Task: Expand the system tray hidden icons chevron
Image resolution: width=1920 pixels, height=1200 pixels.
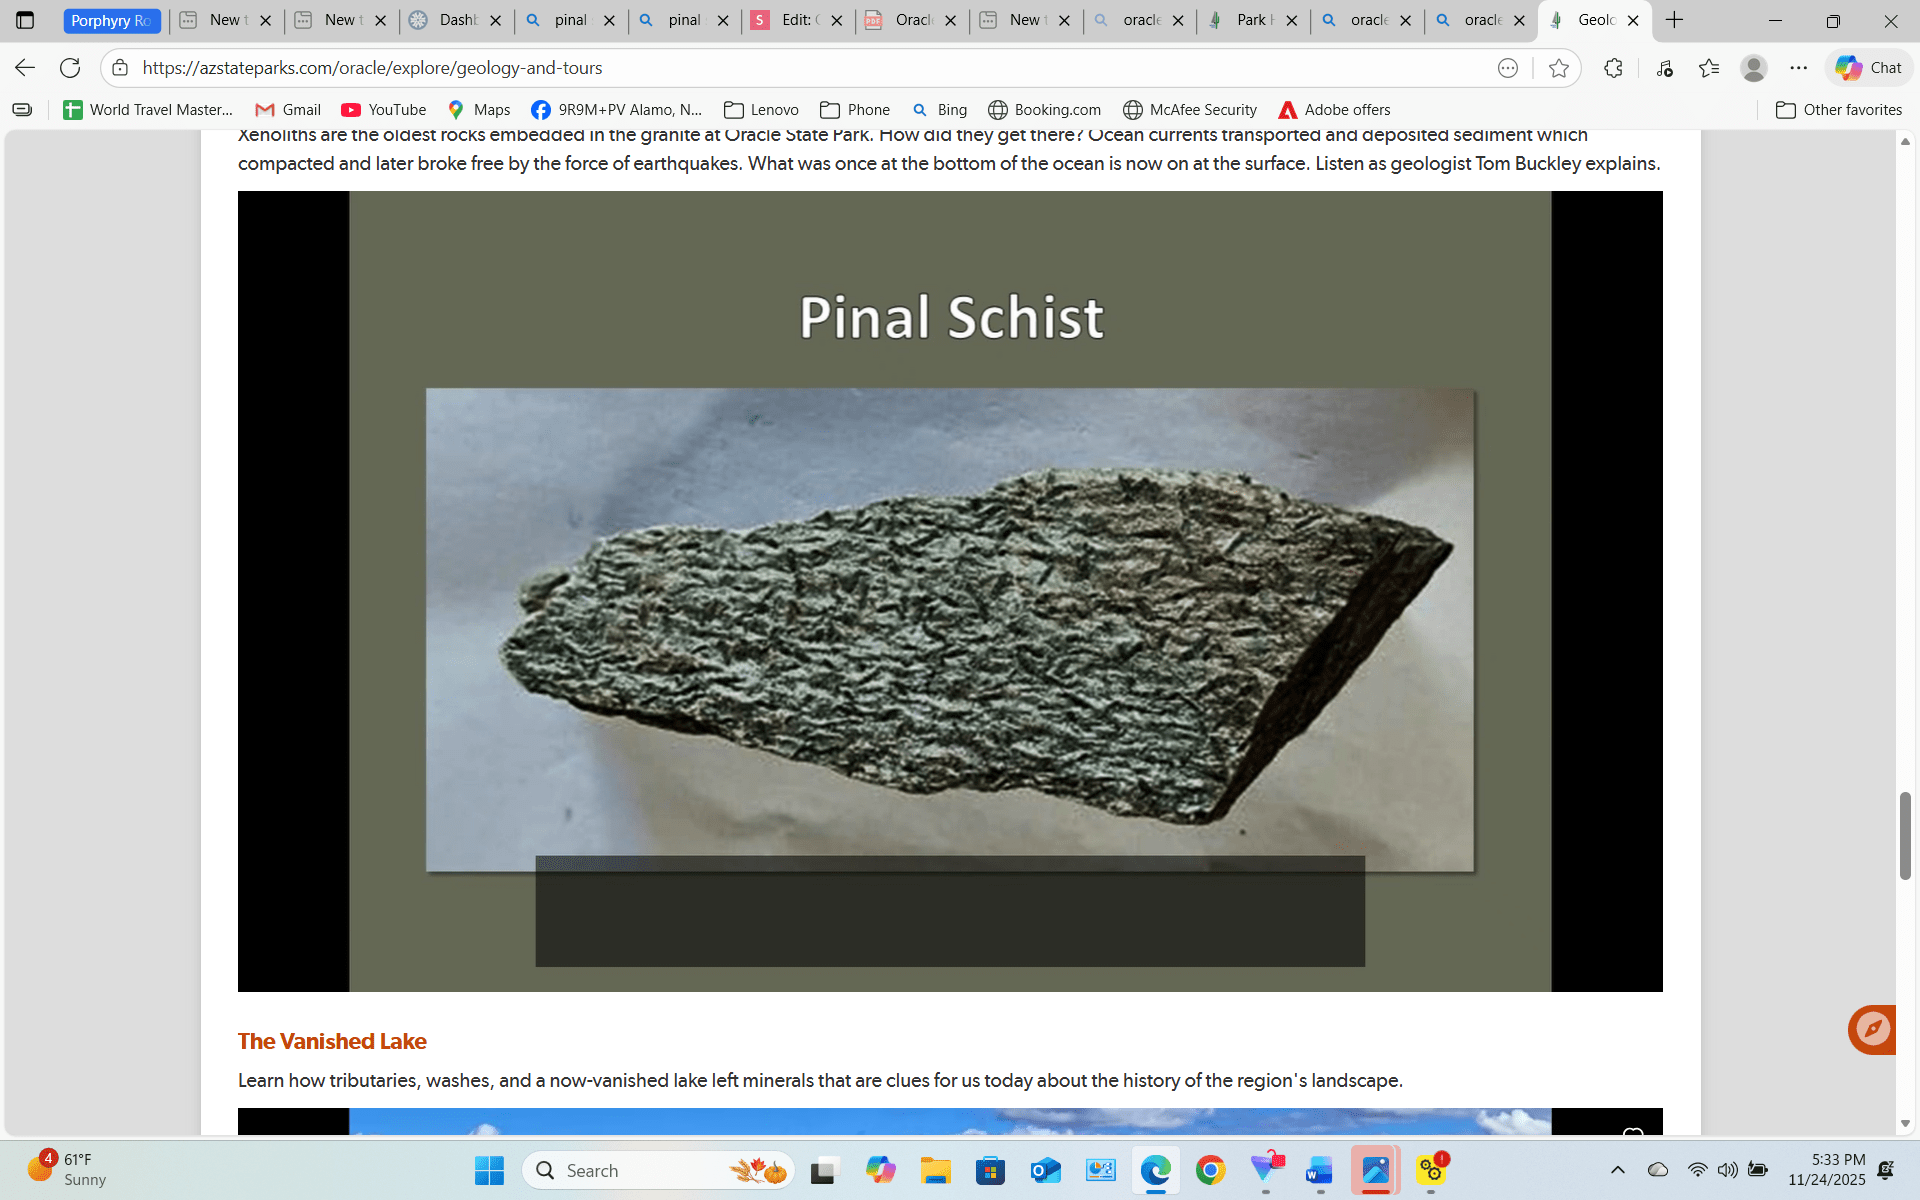Action: tap(1617, 1170)
